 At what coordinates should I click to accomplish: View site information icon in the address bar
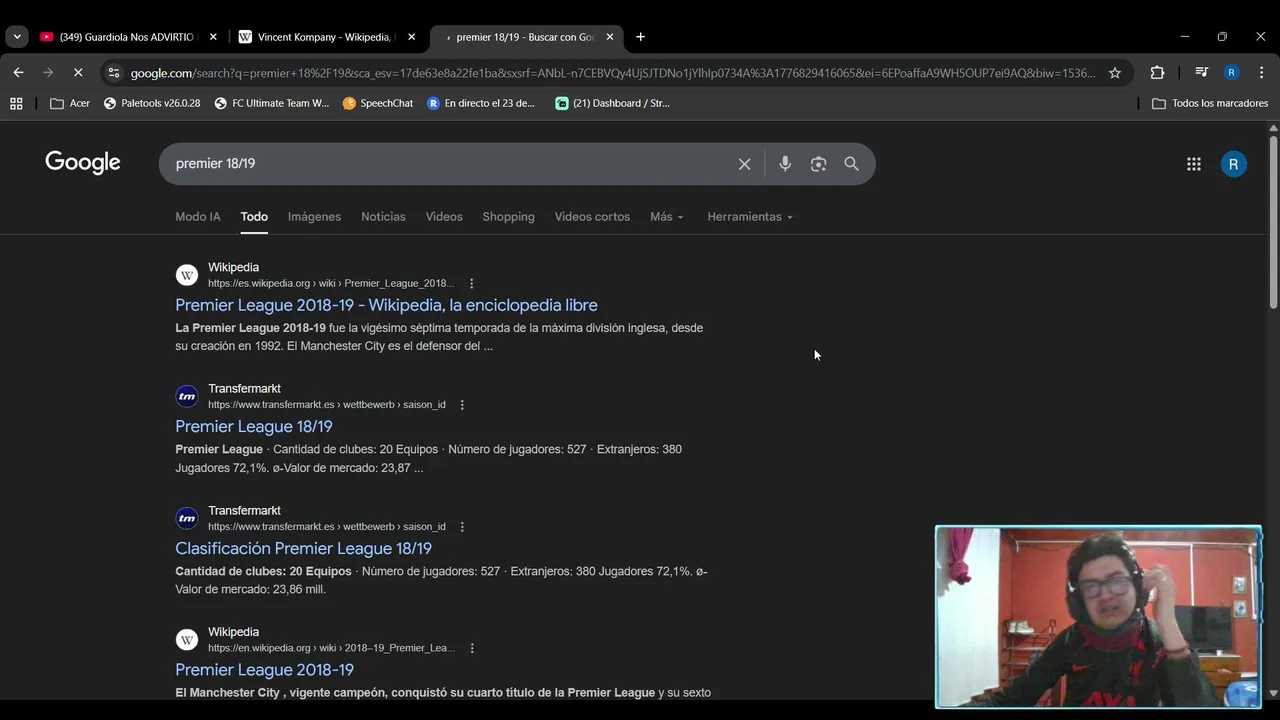click(113, 73)
